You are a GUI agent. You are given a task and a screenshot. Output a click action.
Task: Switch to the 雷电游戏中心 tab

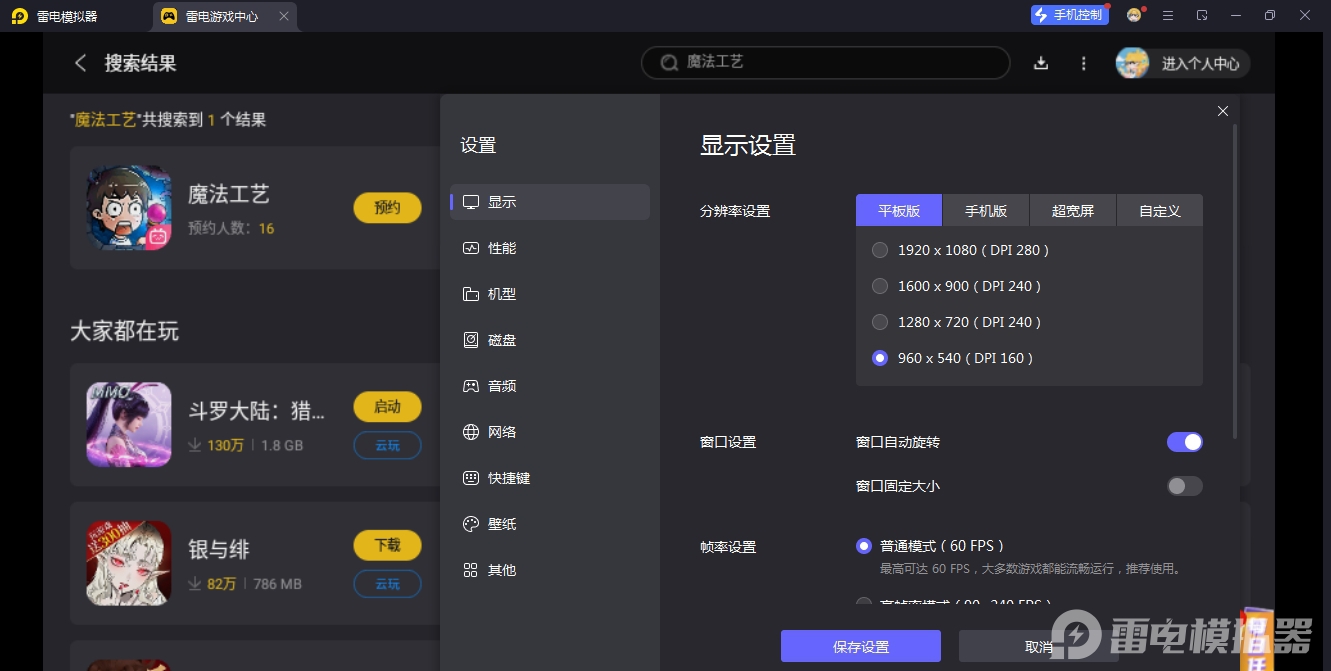pyautogui.click(x=226, y=16)
